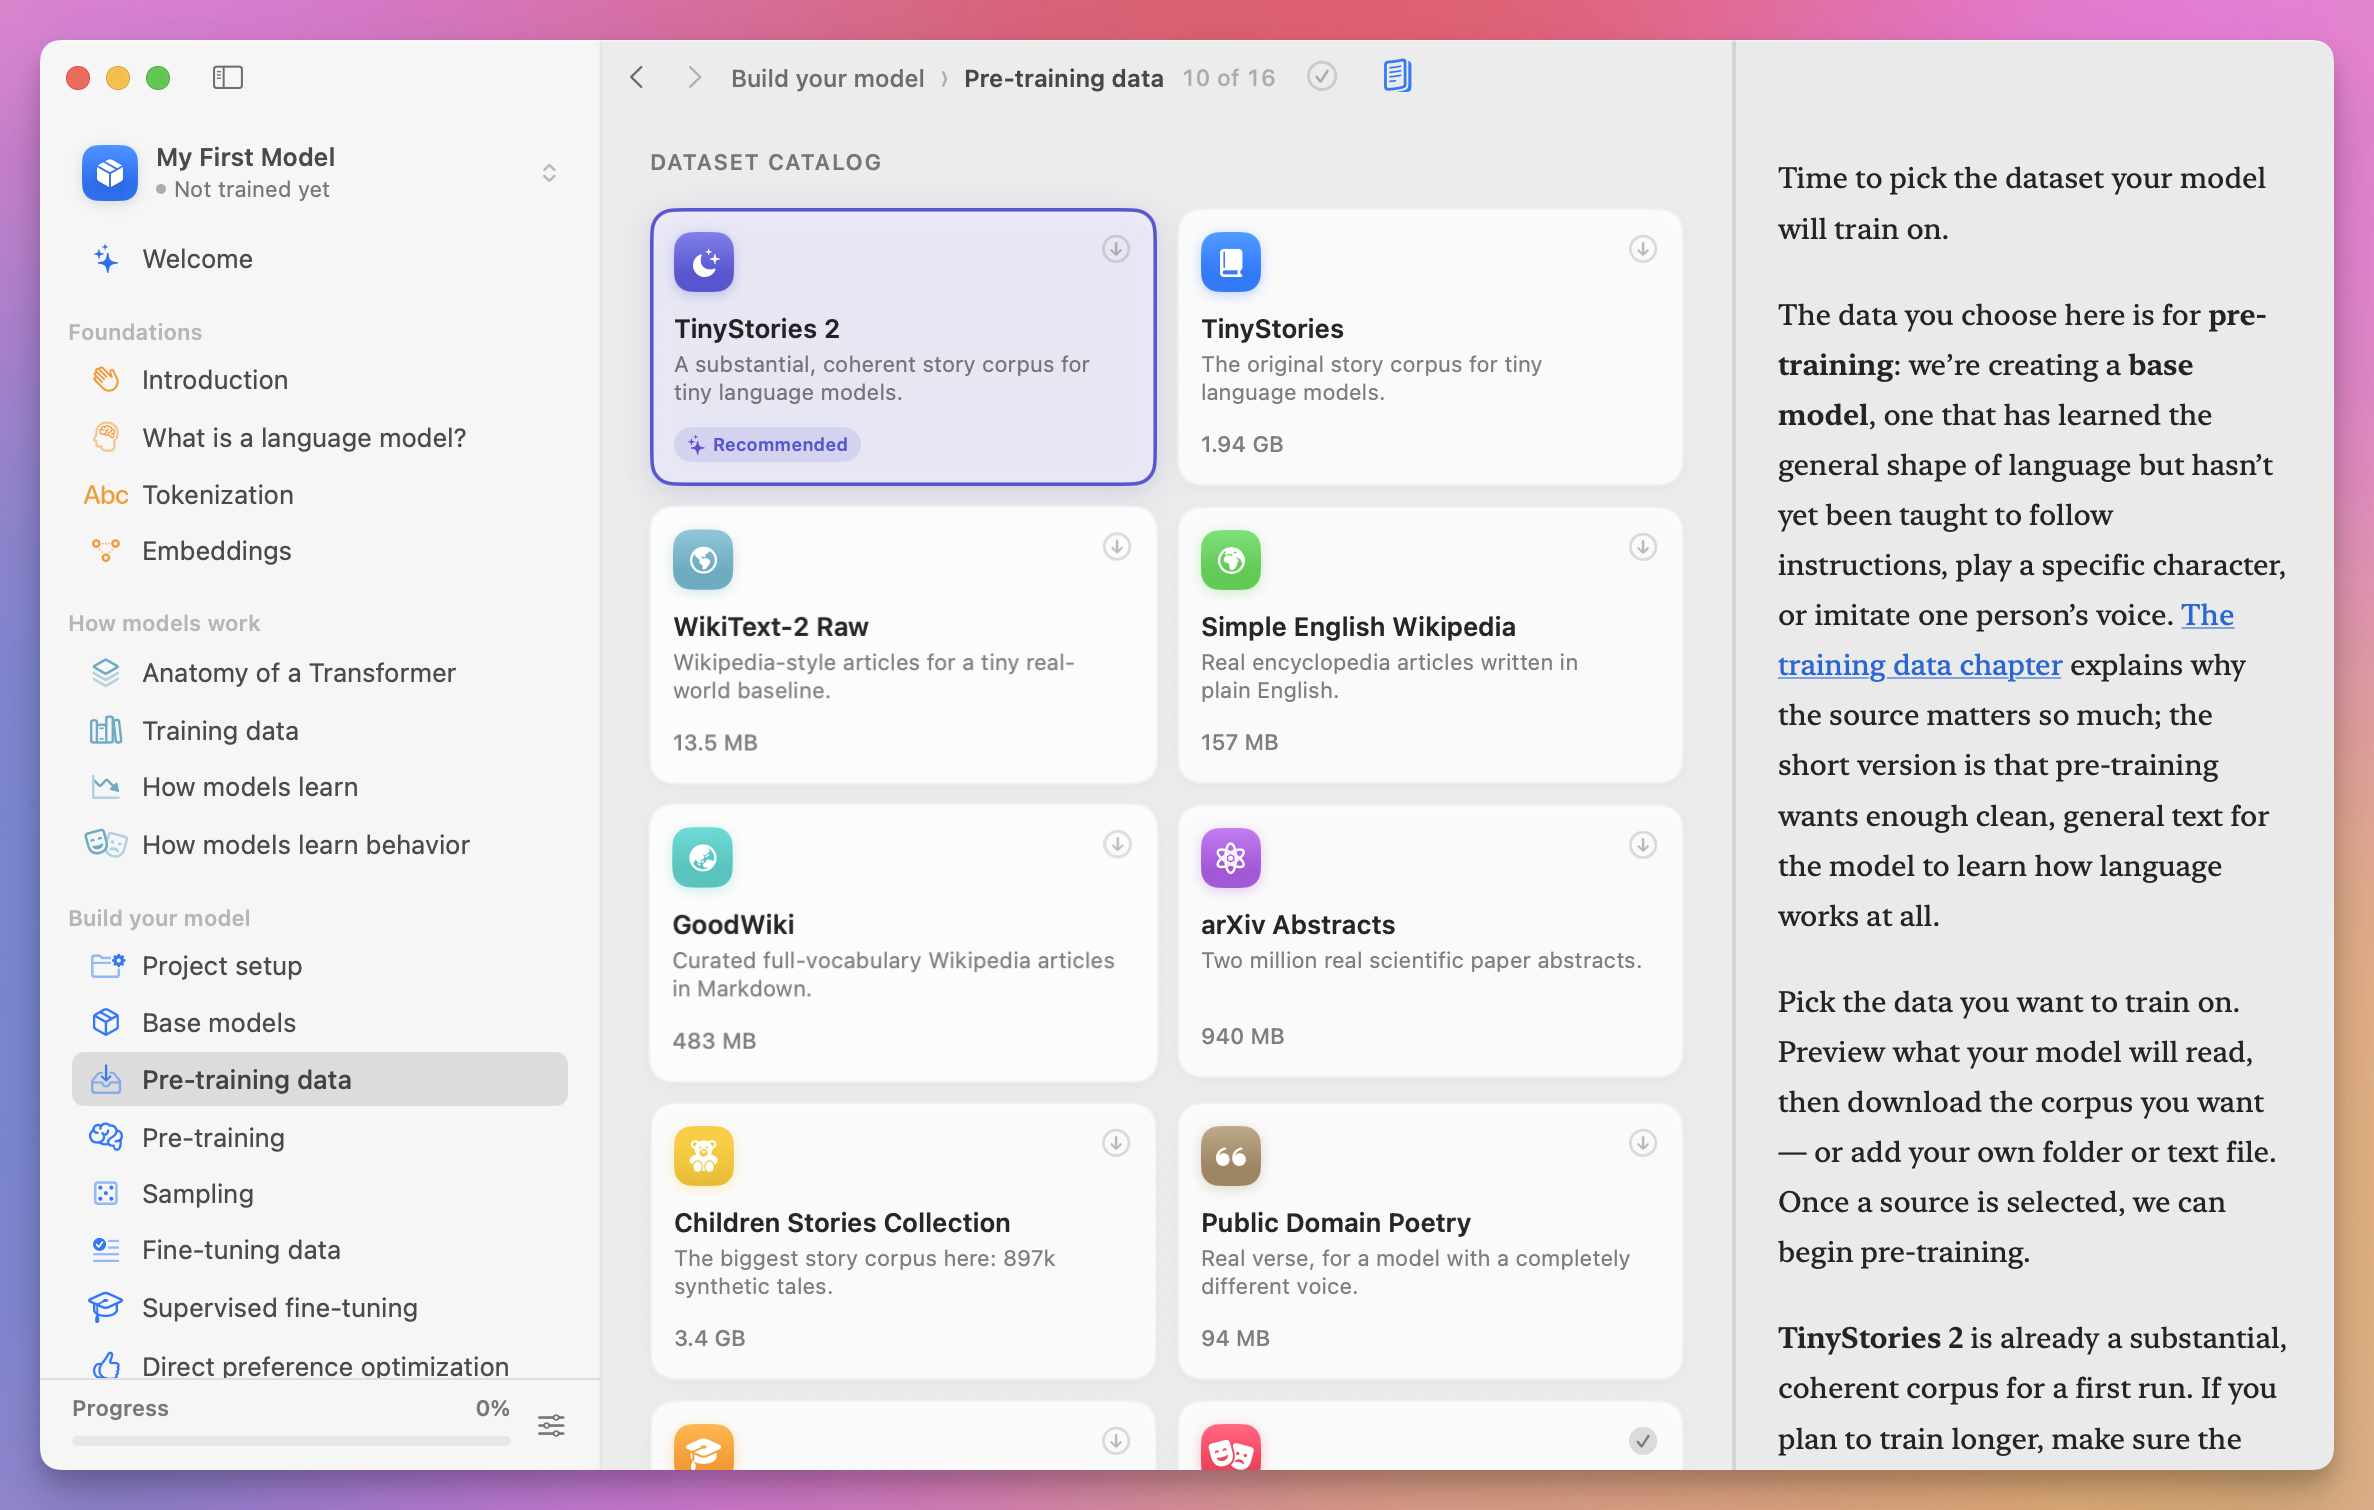Toggle the sidebar panel icon
This screenshot has height=1510, width=2374.
pos(228,77)
